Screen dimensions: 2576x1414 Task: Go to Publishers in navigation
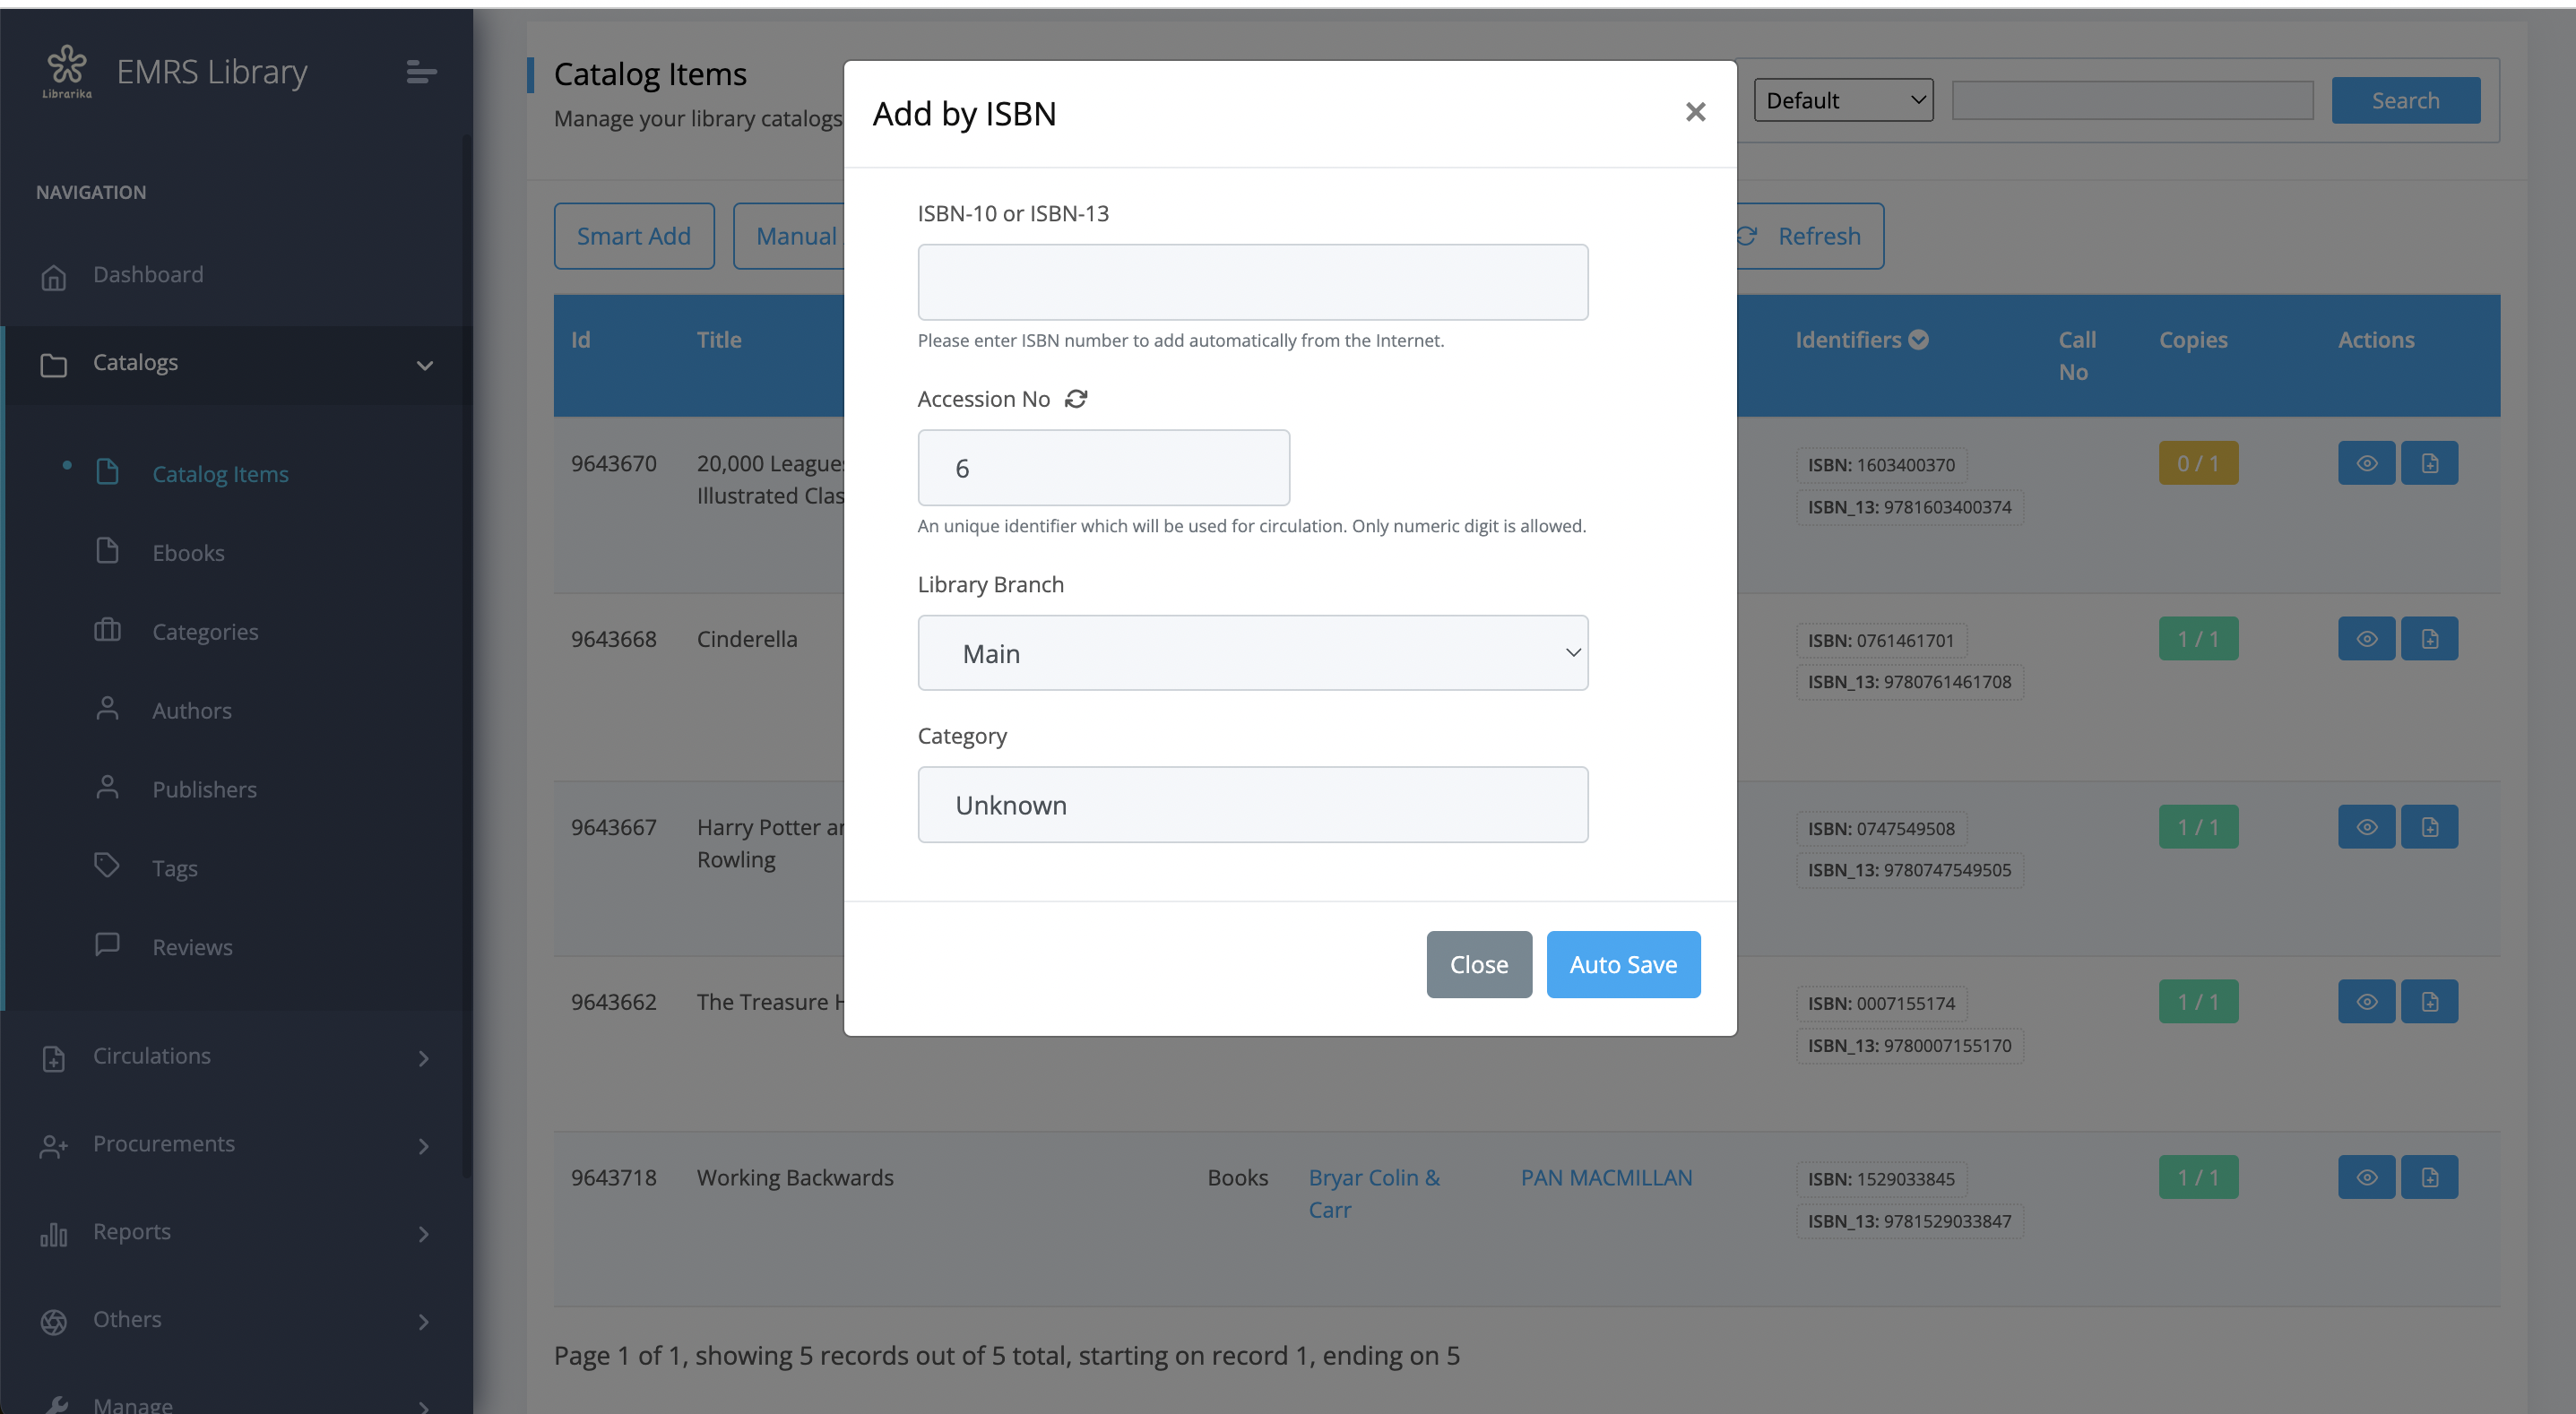204,789
